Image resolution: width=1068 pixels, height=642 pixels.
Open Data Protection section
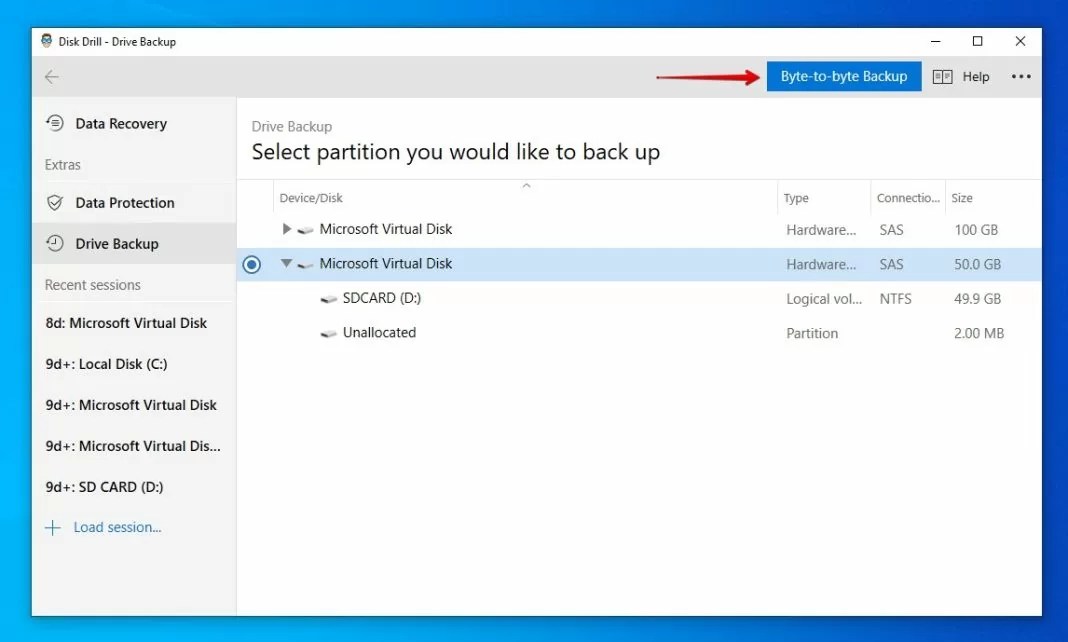pos(134,202)
